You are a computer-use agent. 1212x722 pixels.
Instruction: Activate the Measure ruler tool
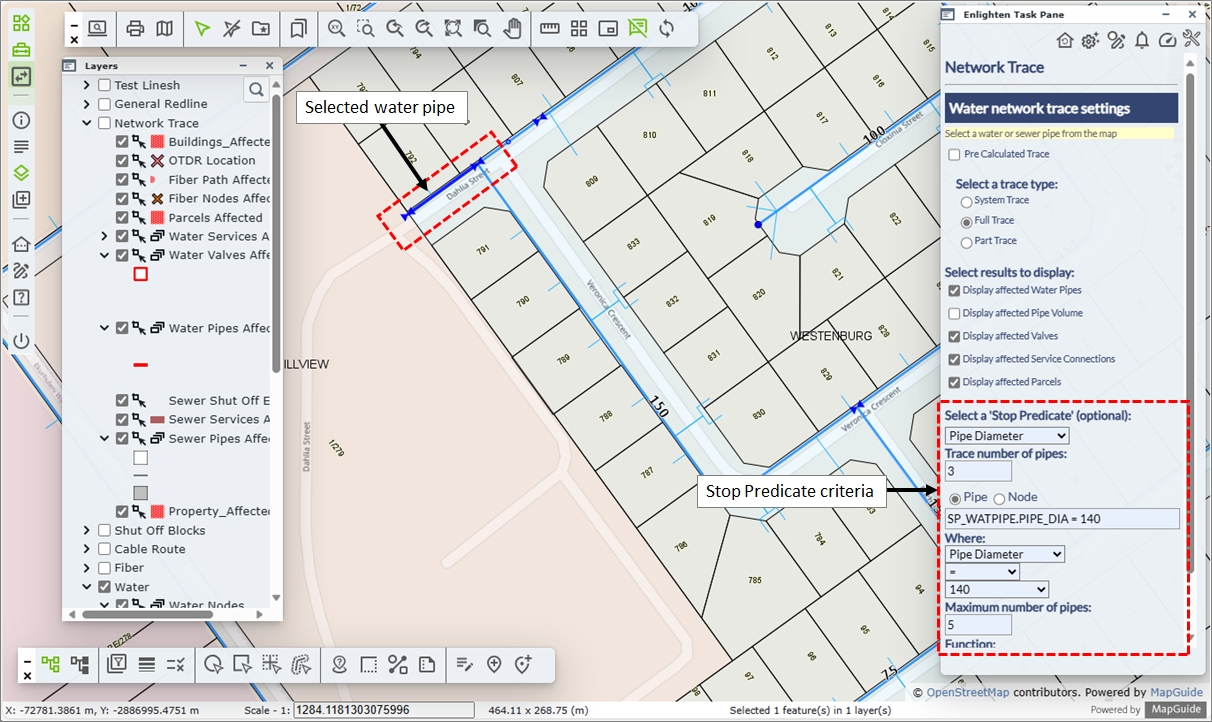tap(549, 29)
